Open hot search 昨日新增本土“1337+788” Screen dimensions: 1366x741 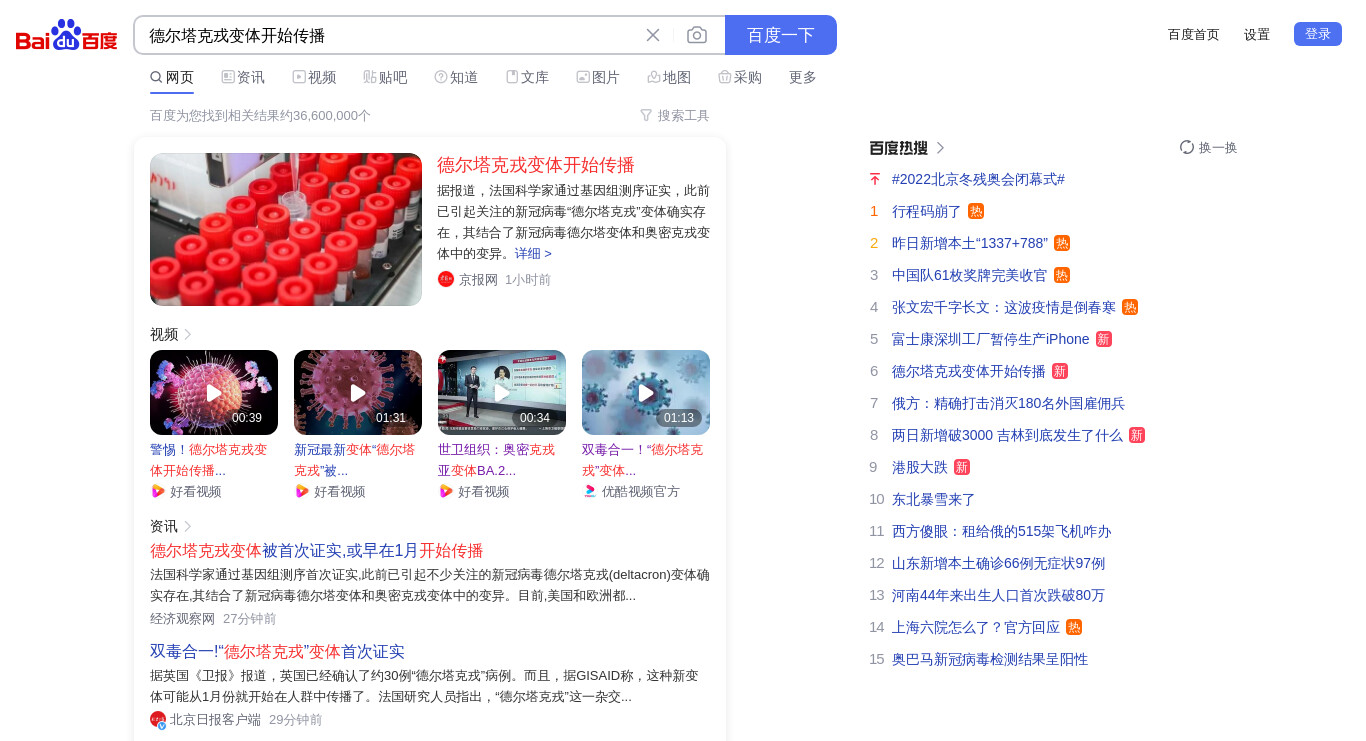point(970,243)
